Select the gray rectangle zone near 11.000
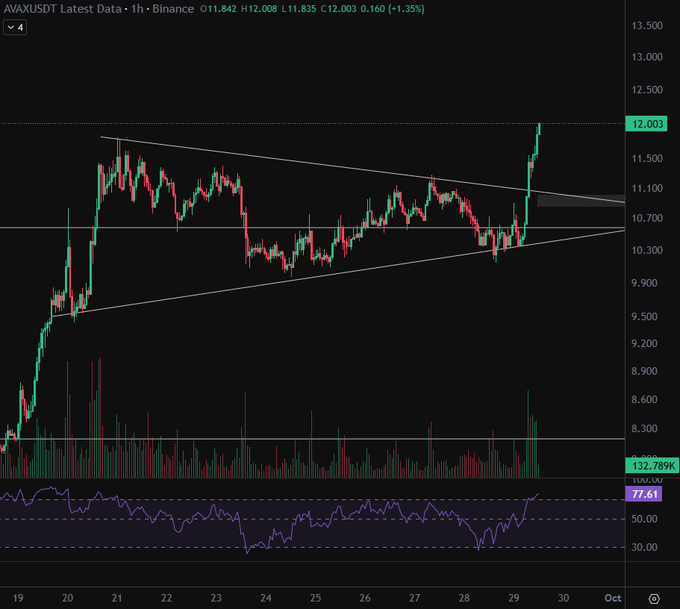 point(581,201)
